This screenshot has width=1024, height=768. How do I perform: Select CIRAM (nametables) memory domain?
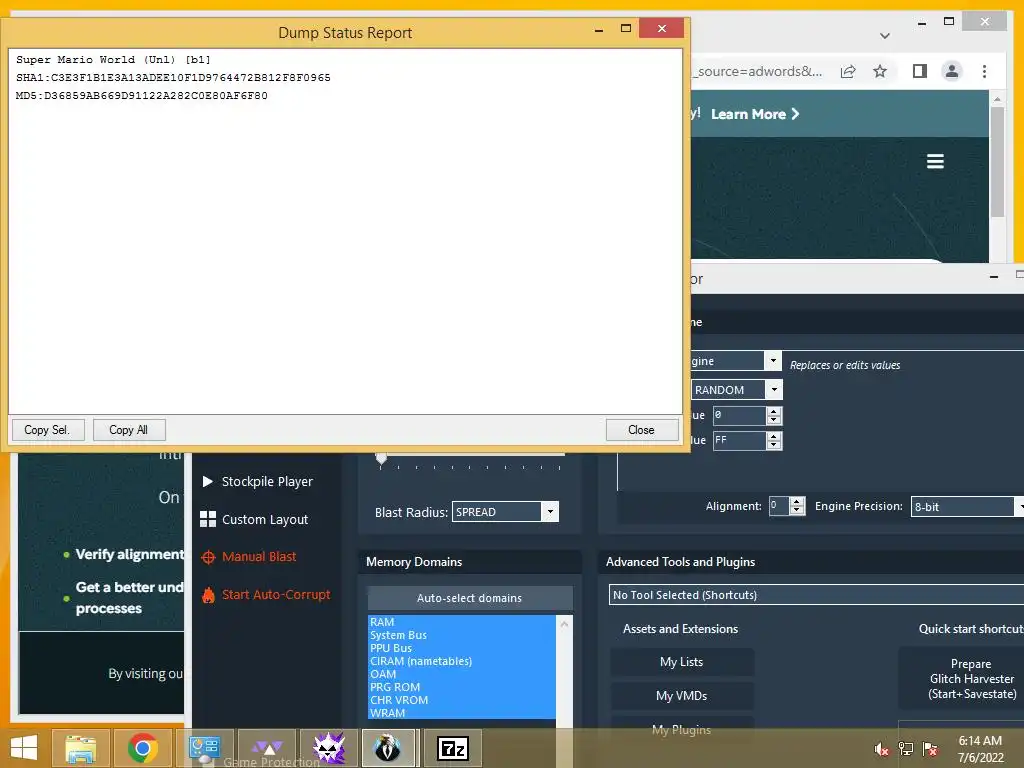pos(462,661)
